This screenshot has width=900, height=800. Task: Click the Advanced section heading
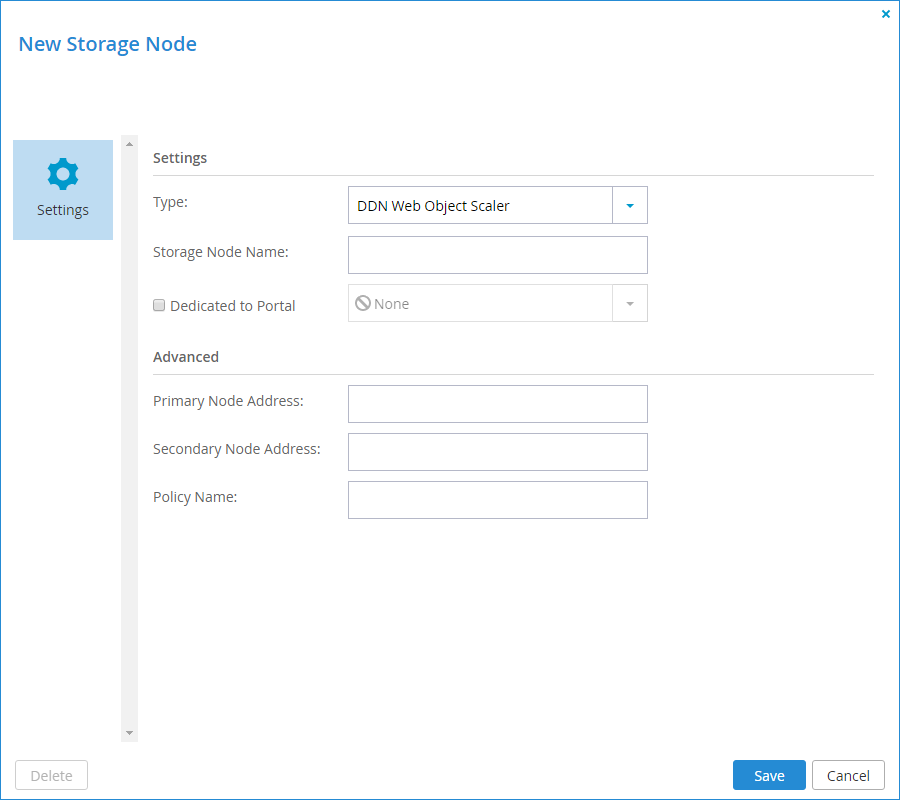point(186,357)
